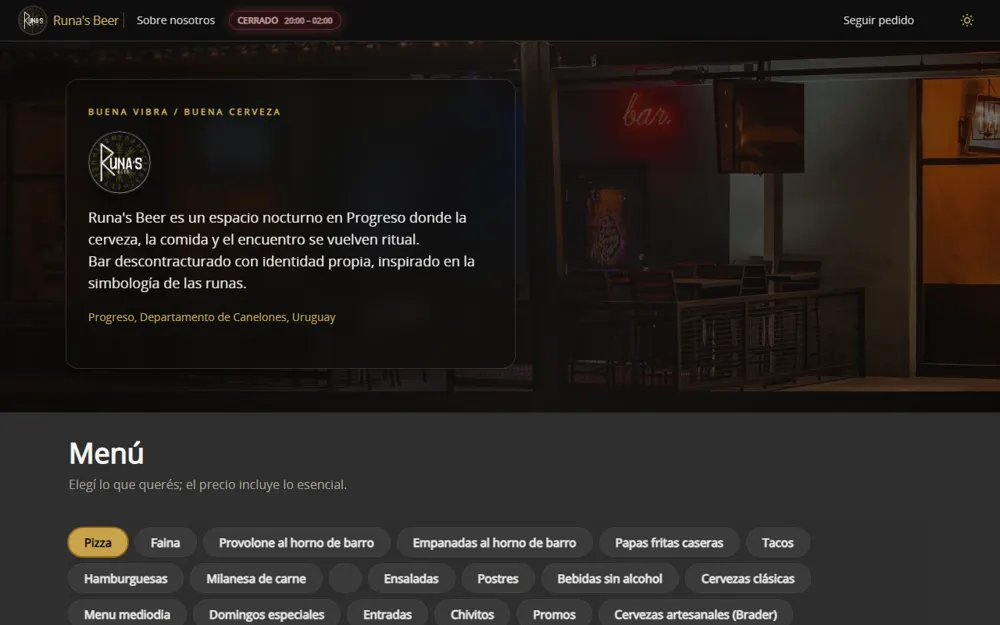Select the Promos category
Viewport: 1000px width, 625px height.
pos(554,614)
